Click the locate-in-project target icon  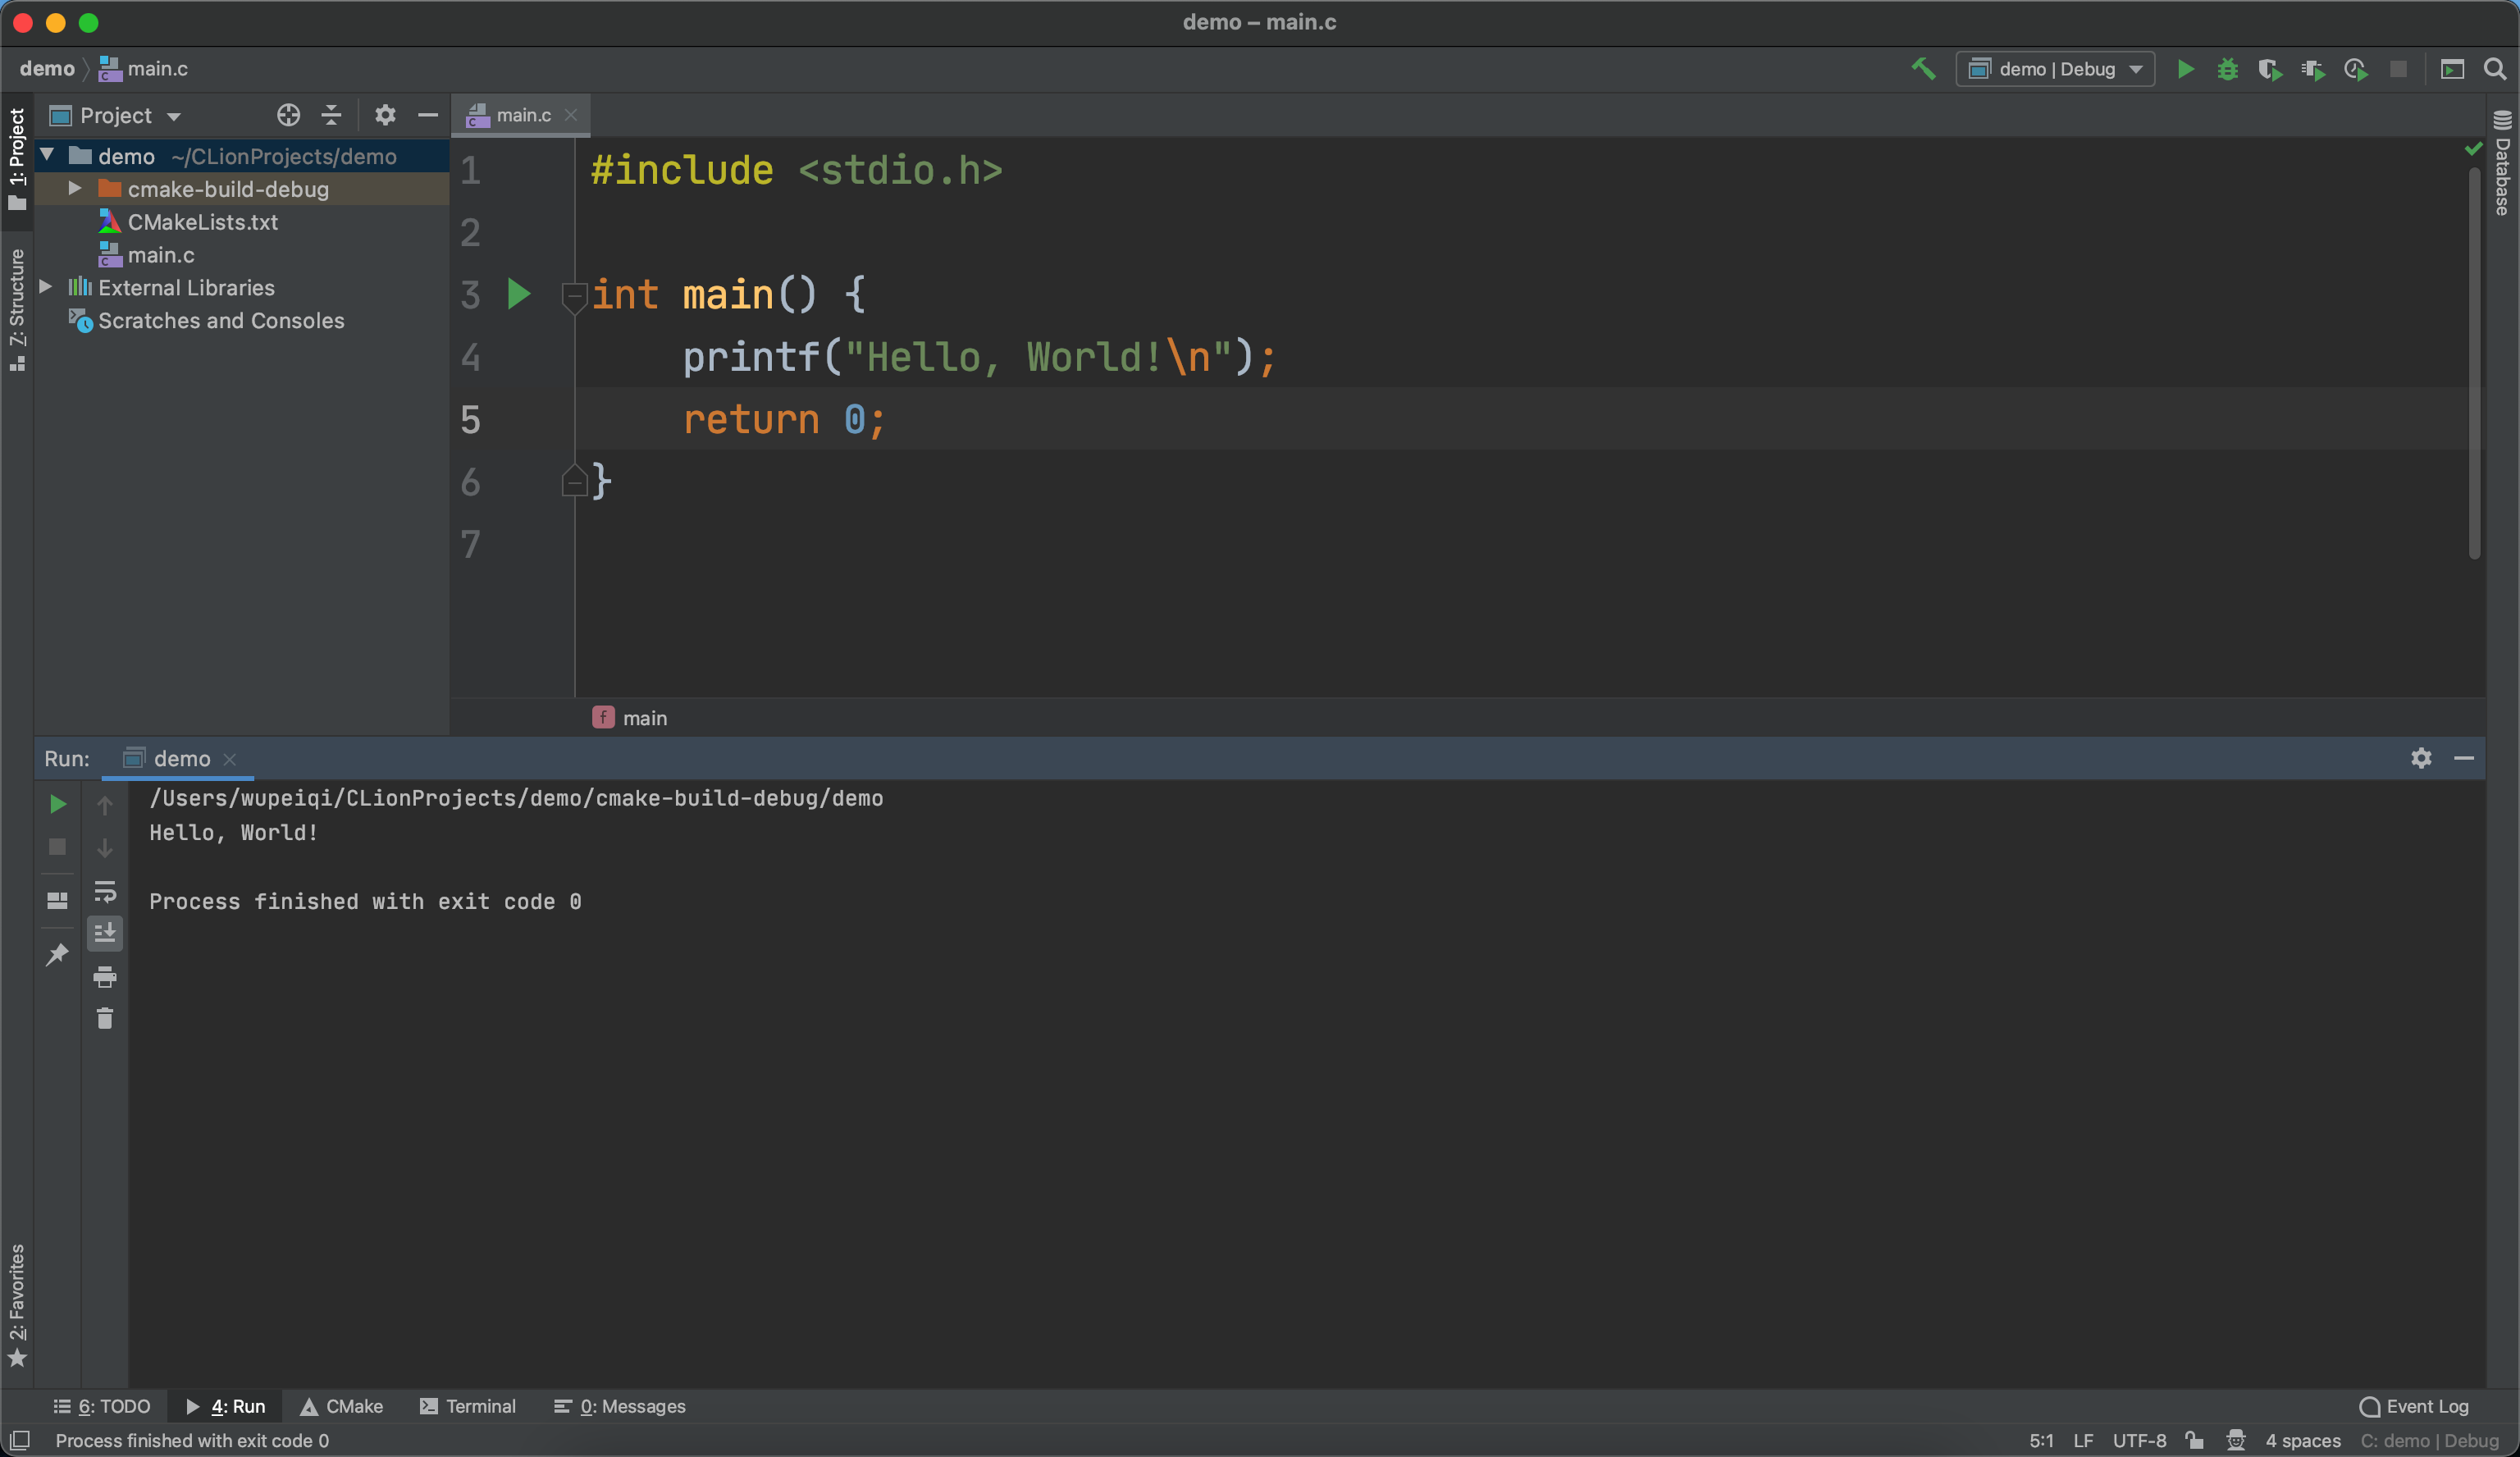[288, 116]
